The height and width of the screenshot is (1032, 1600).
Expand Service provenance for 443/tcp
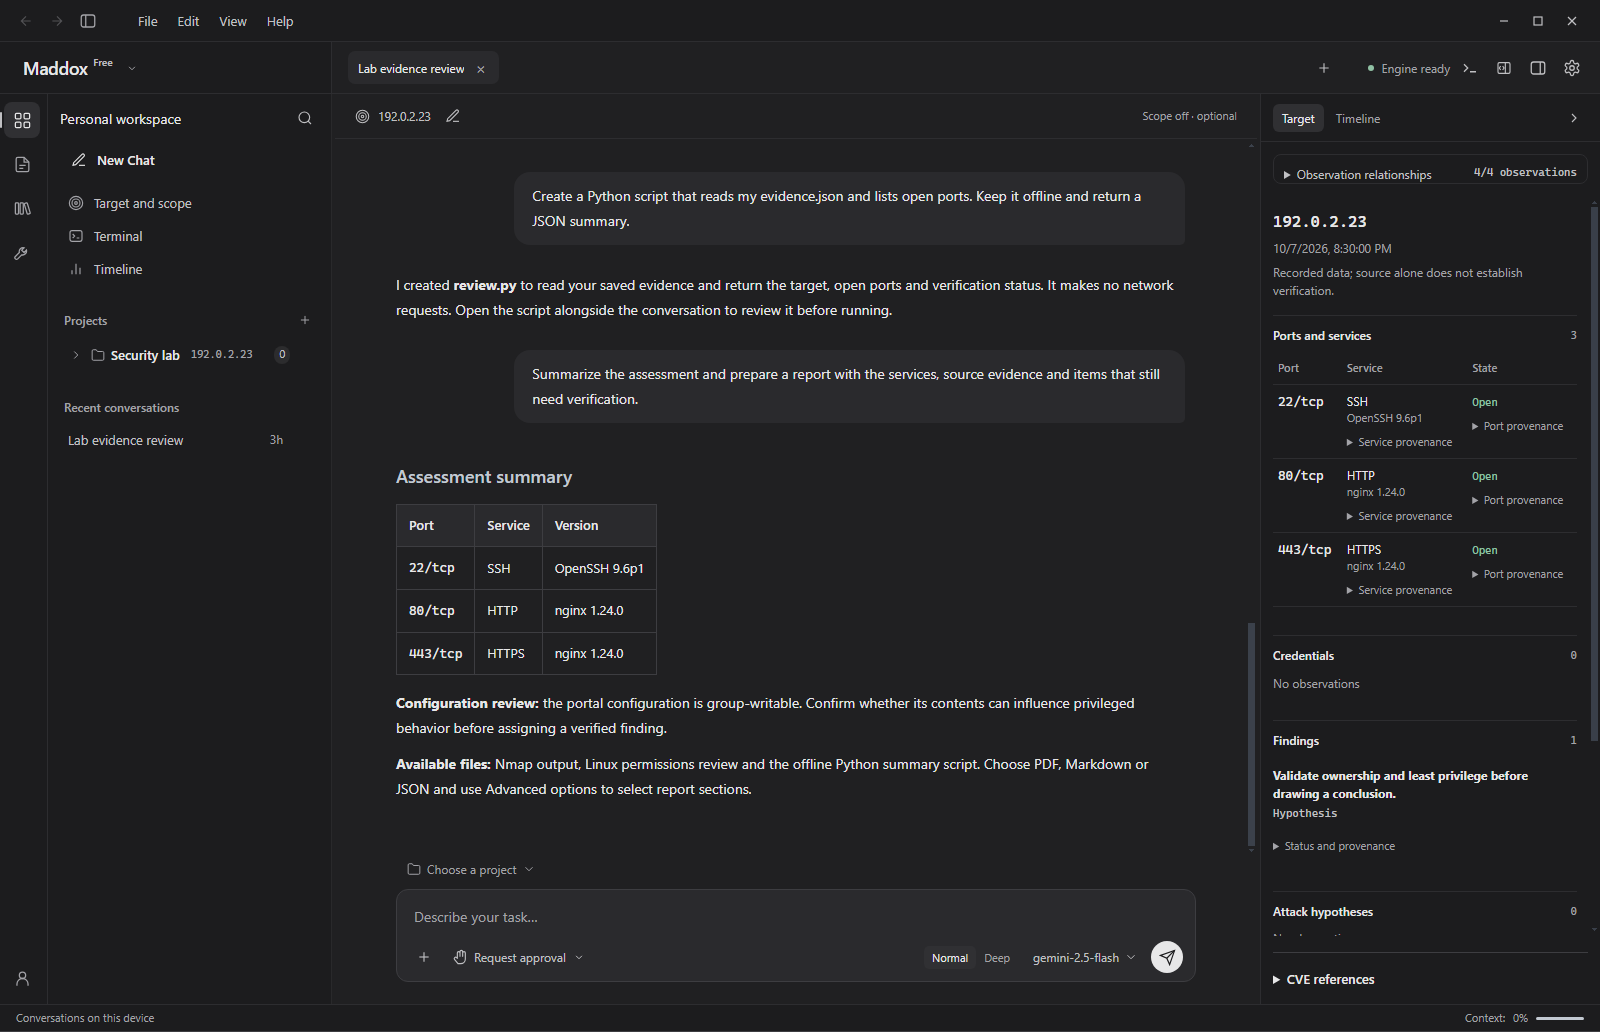point(1399,590)
